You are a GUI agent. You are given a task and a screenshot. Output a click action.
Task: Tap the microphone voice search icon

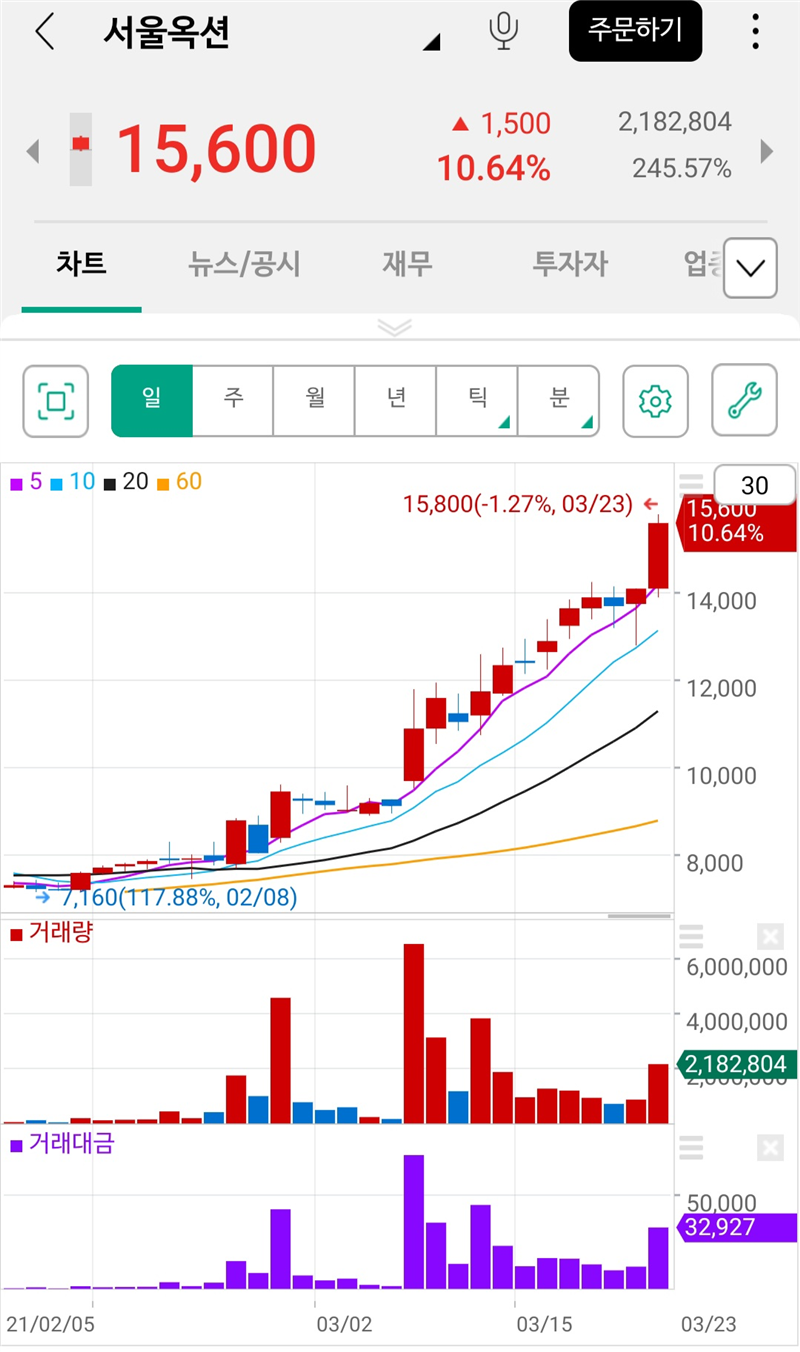coord(504,32)
